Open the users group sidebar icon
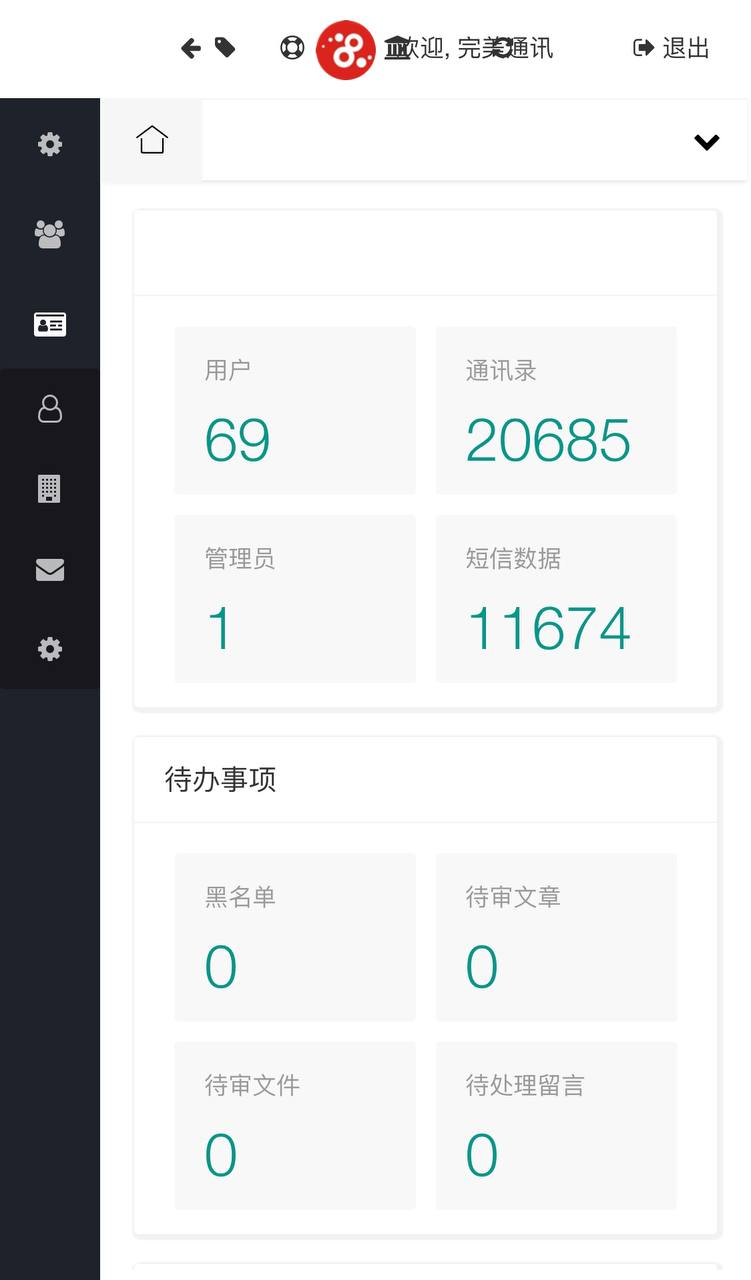 (50, 234)
